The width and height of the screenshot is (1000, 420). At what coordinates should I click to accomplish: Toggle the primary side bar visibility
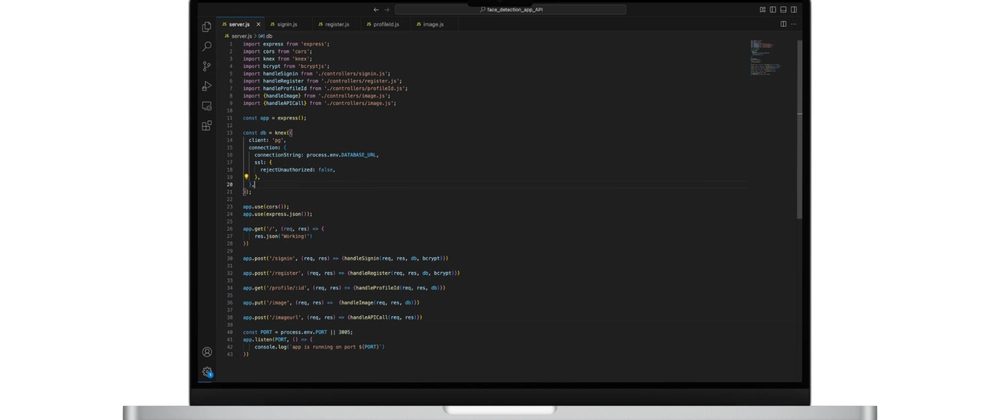click(x=773, y=10)
